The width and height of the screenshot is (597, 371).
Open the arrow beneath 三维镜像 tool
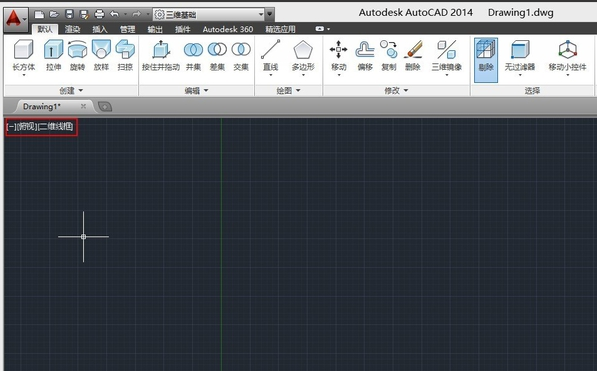point(447,75)
